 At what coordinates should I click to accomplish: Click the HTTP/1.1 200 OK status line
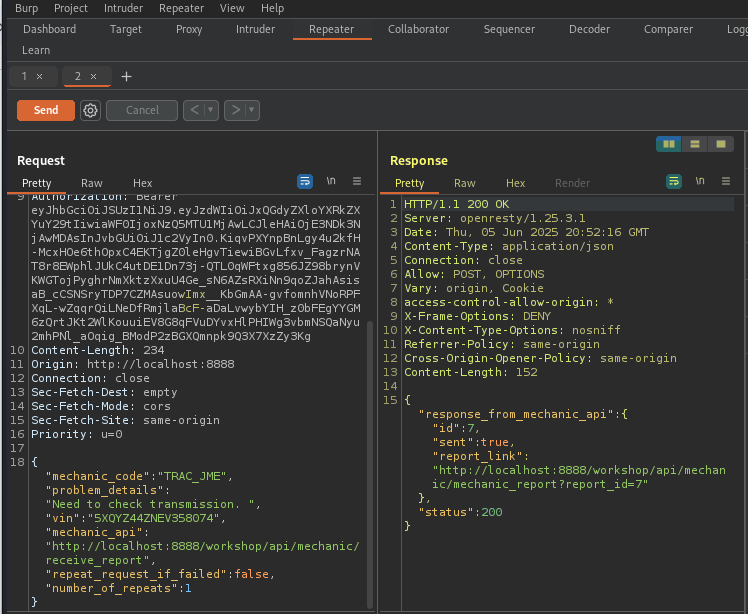point(457,204)
